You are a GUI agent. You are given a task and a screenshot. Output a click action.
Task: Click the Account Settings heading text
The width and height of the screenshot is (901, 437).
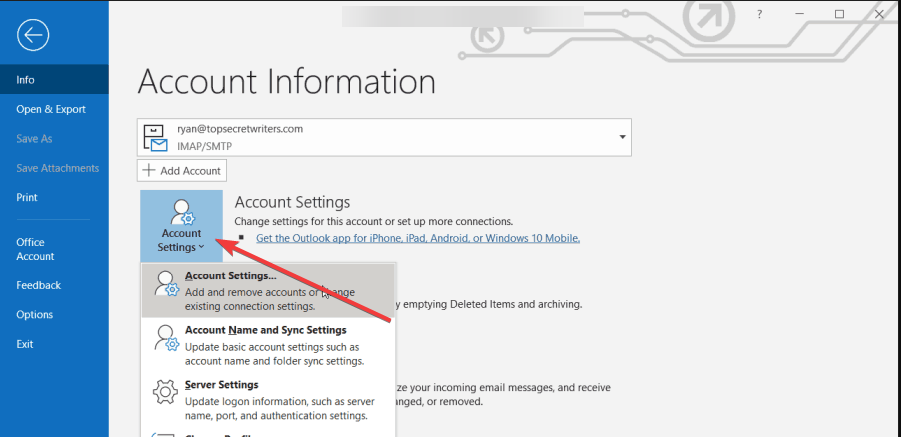[x=292, y=202]
